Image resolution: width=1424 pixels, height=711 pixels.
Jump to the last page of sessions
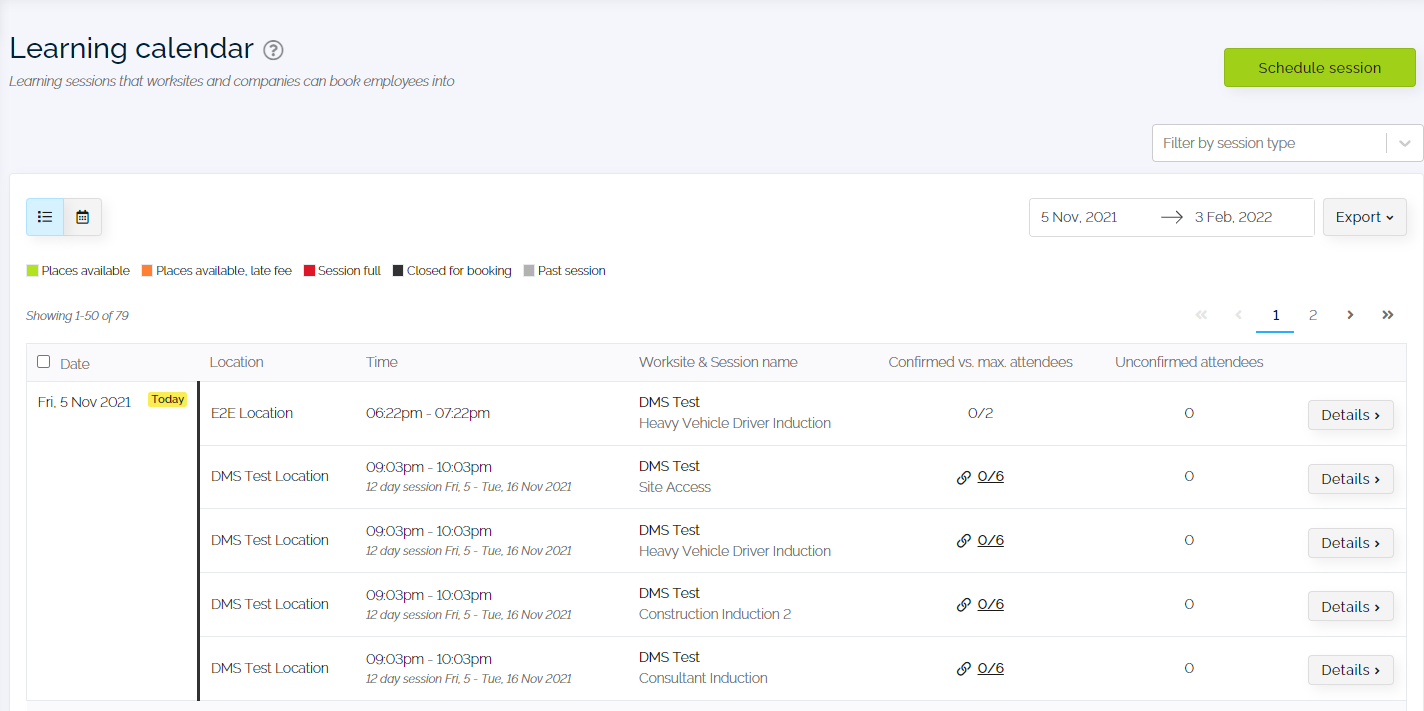[x=1388, y=315]
